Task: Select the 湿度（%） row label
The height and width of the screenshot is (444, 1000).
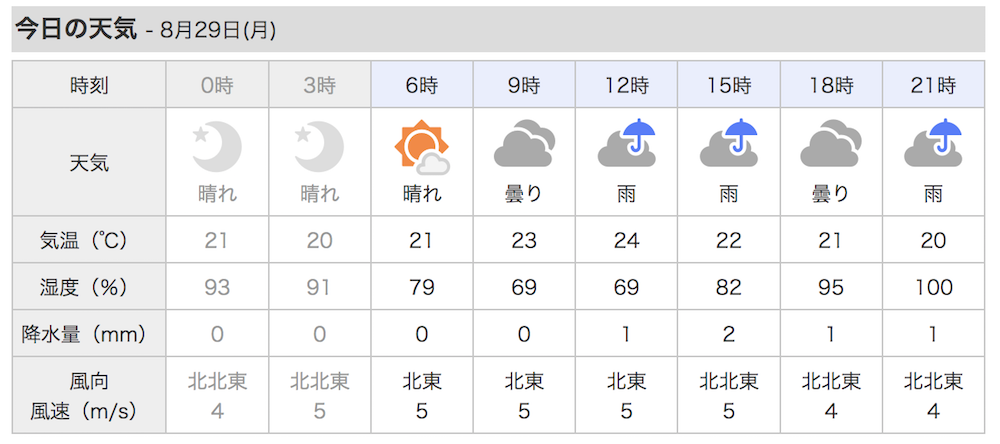Action: pos(89,287)
